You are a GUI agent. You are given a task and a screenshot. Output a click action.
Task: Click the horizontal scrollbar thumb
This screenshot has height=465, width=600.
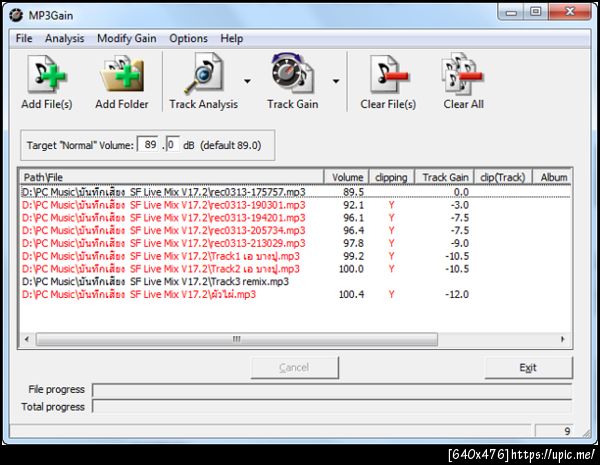(237, 339)
